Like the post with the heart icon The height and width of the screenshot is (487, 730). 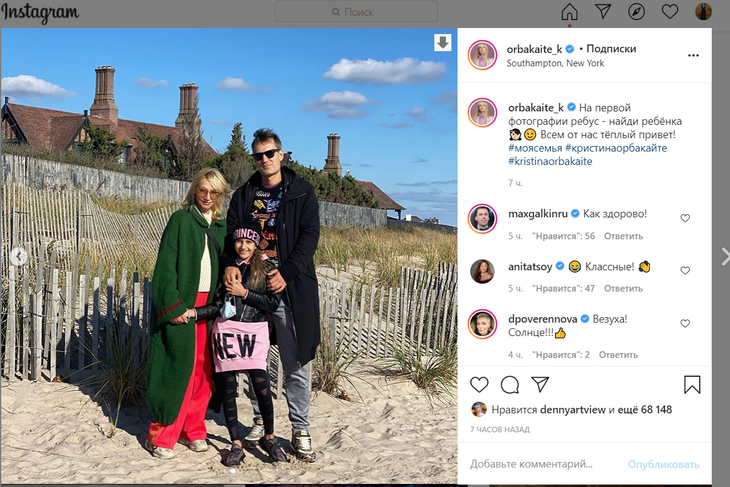click(x=479, y=385)
